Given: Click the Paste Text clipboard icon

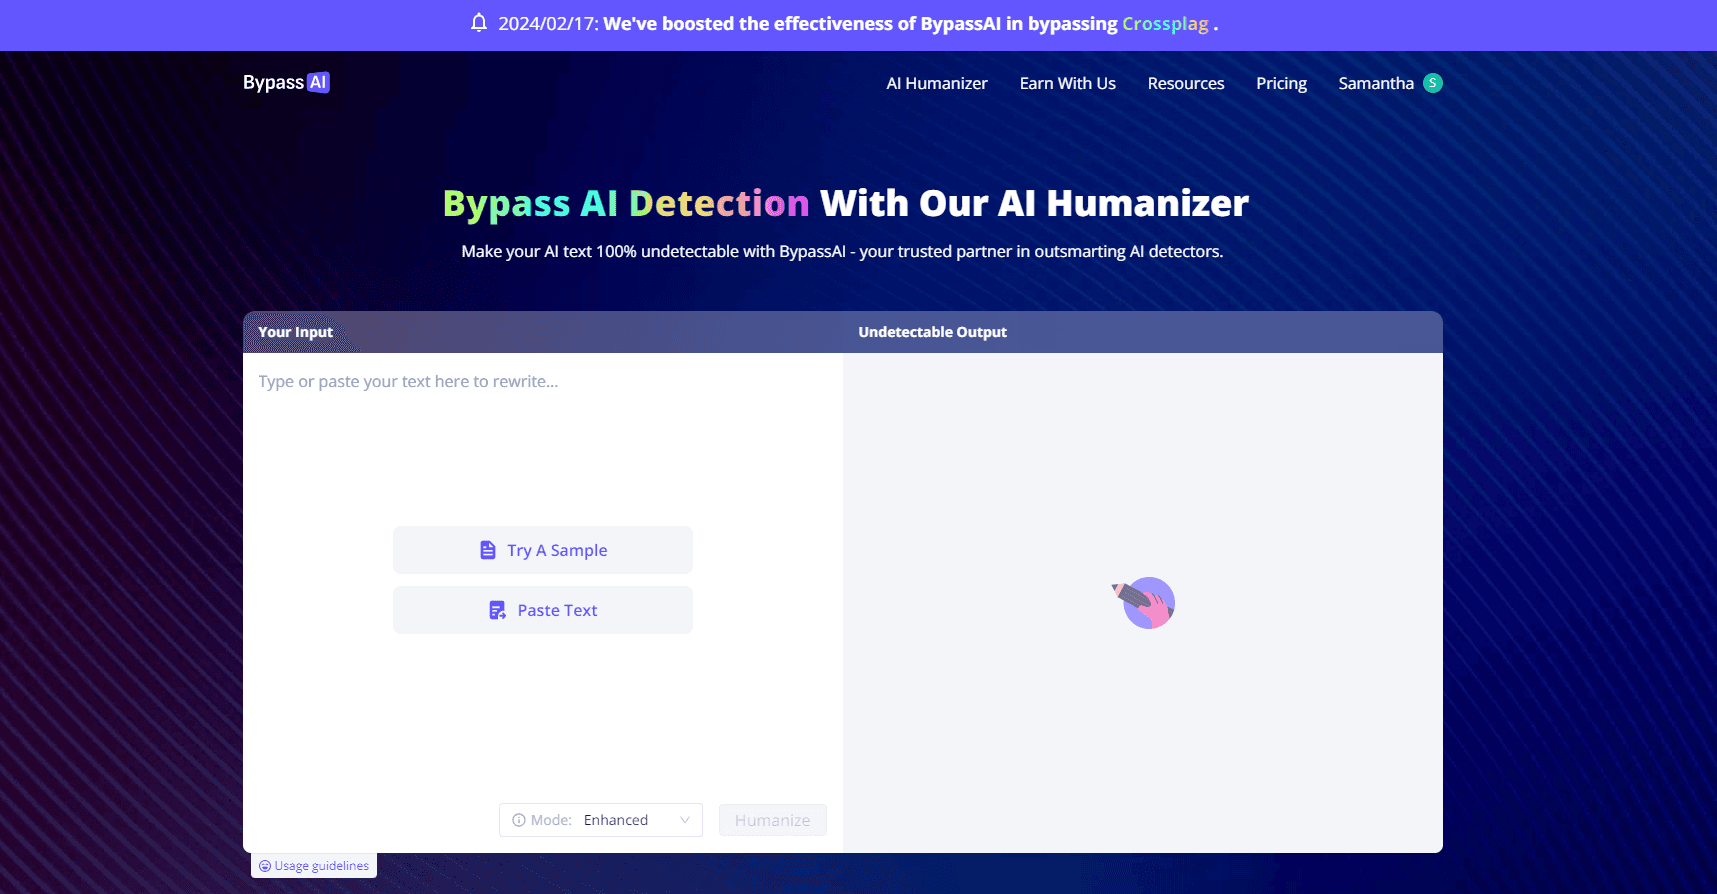Looking at the screenshot, I should click(x=497, y=610).
